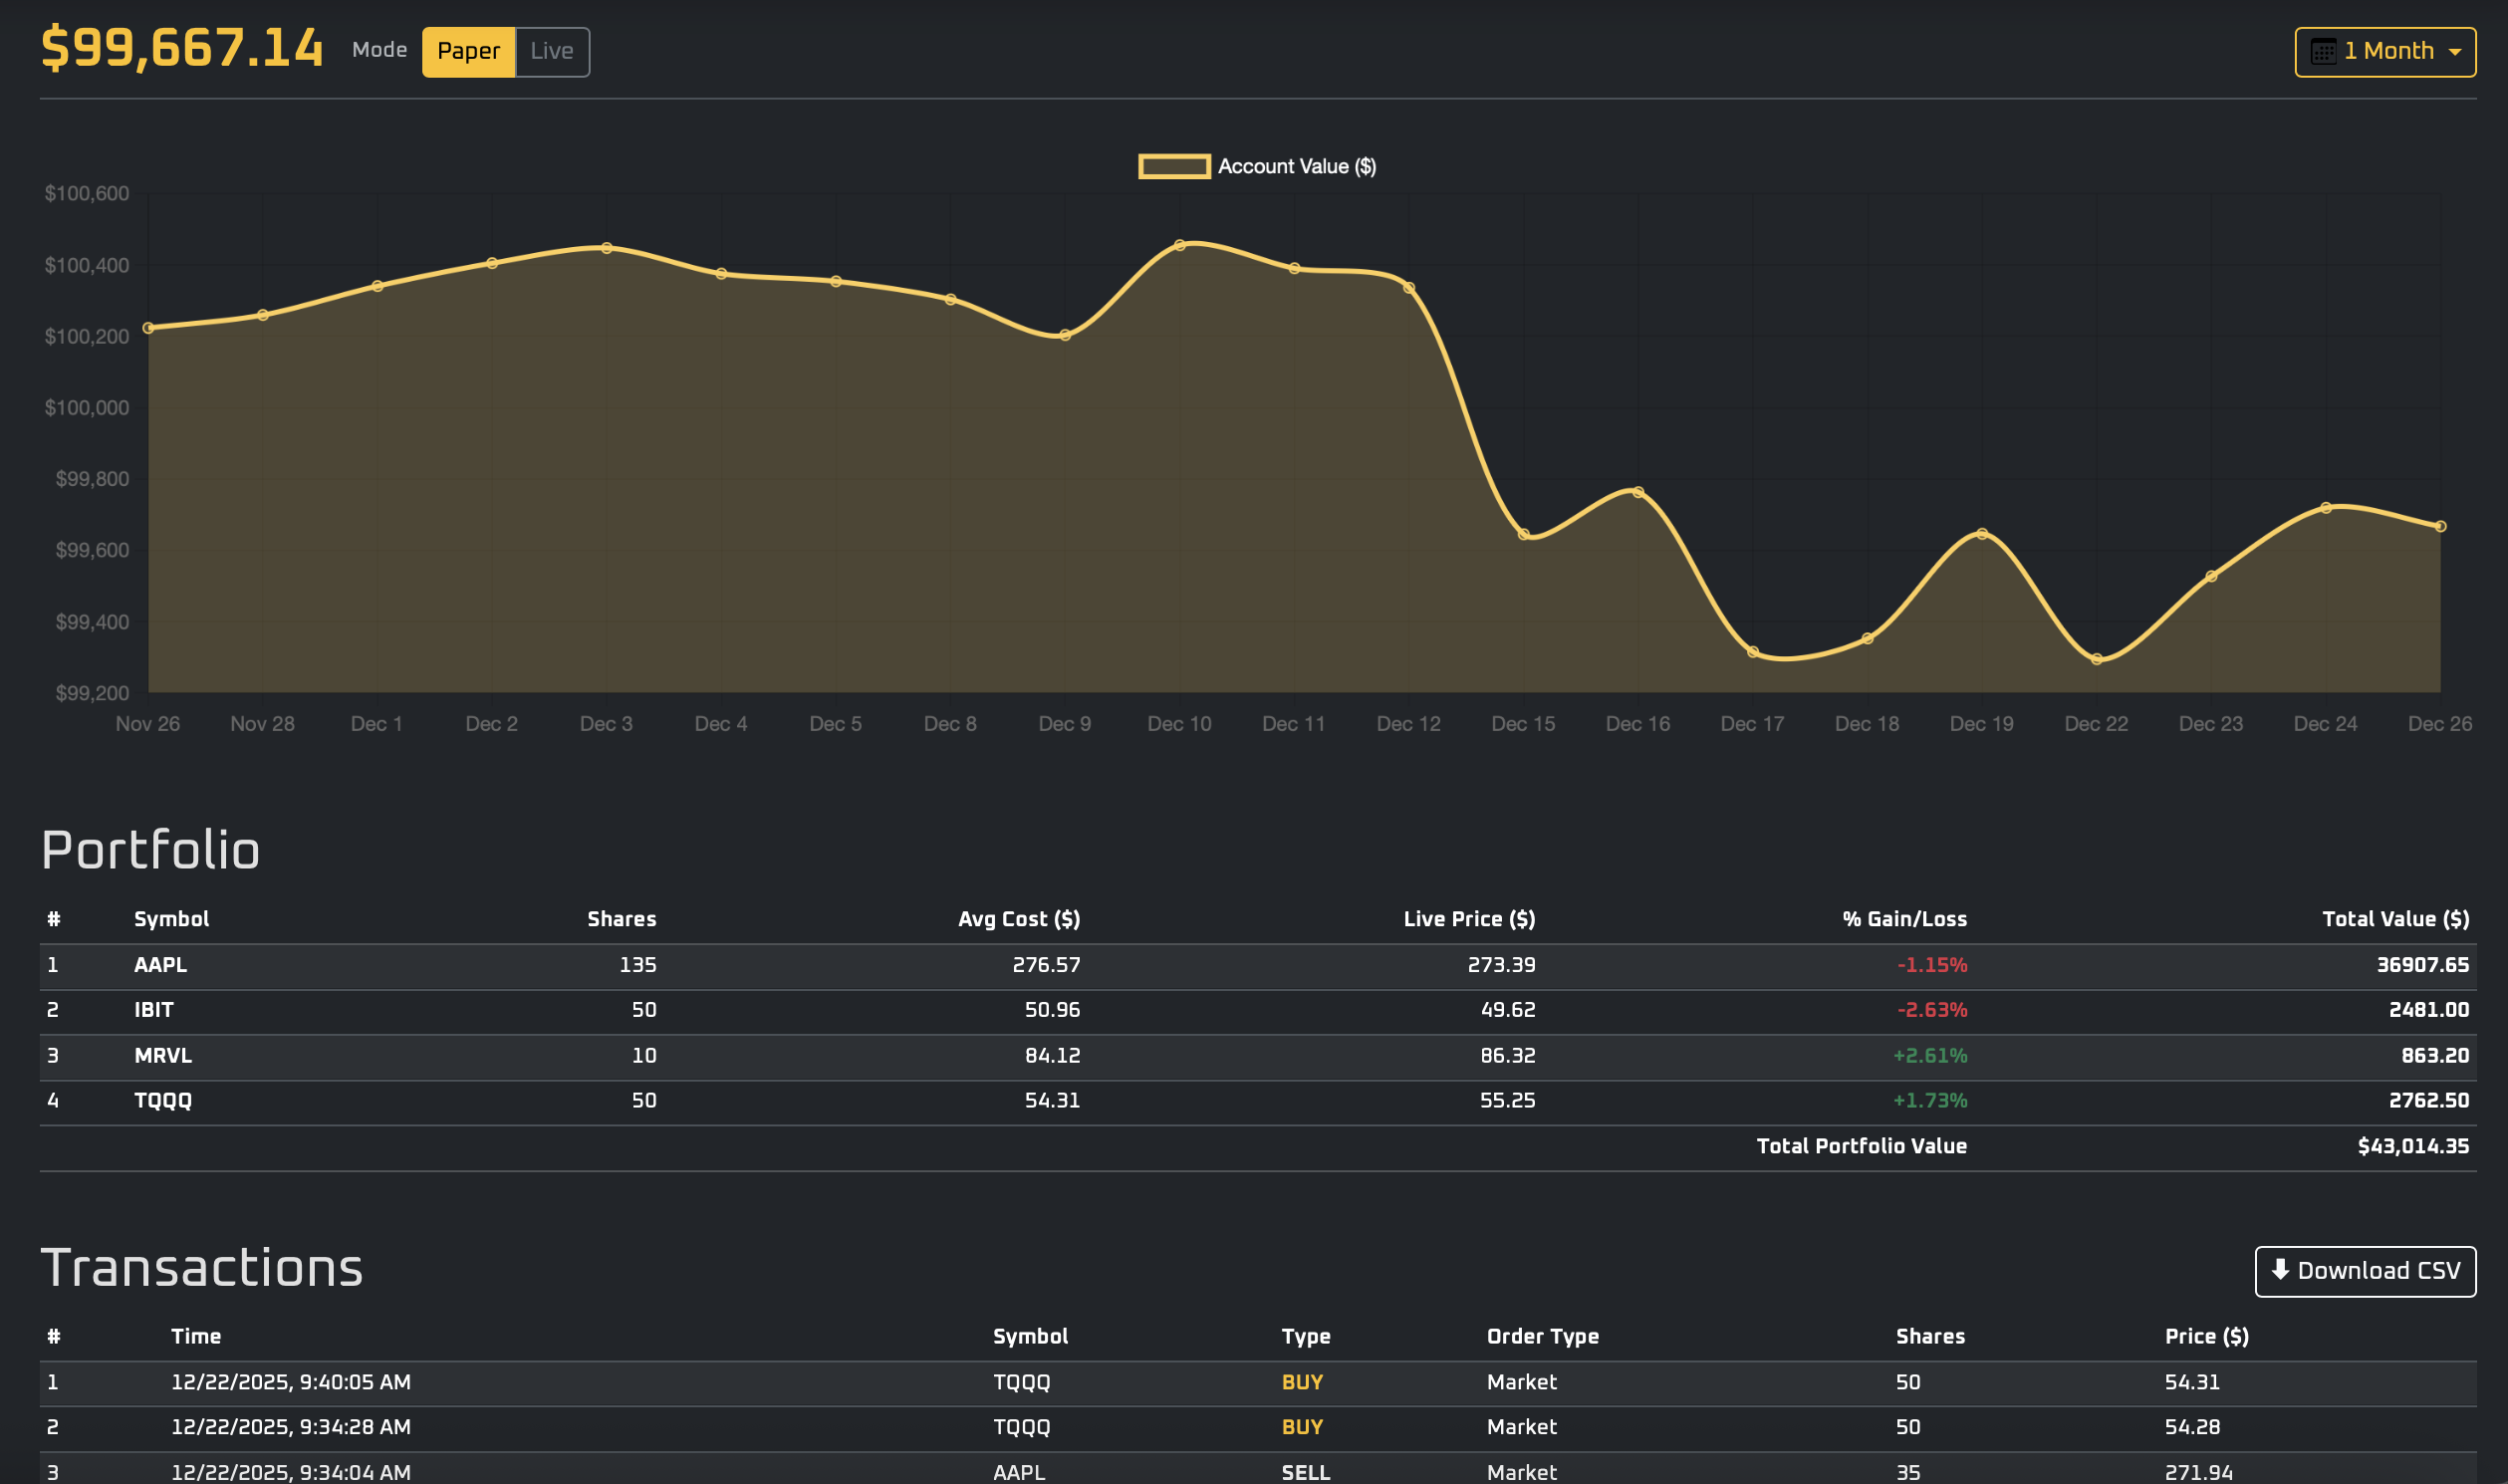Select the Paper mode toggle
The height and width of the screenshot is (1484, 2508).
pos(468,51)
